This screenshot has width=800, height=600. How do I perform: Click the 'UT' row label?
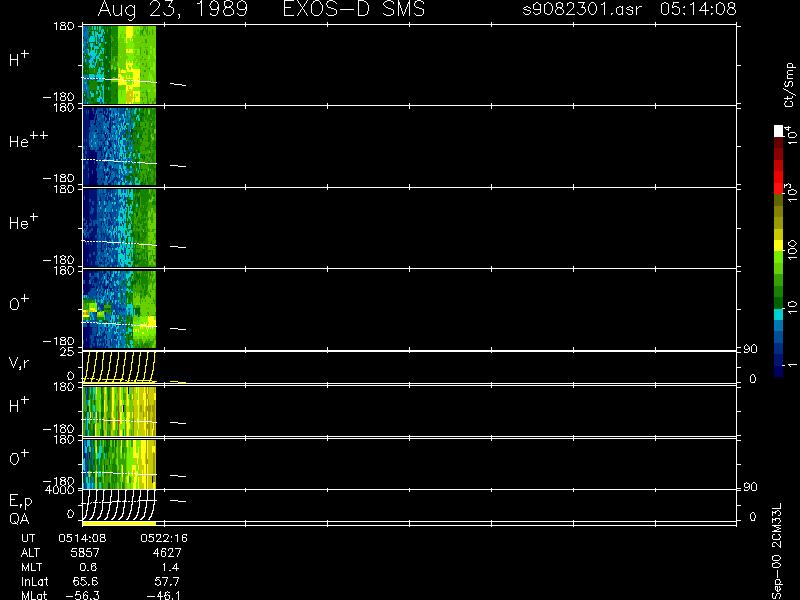point(28,538)
